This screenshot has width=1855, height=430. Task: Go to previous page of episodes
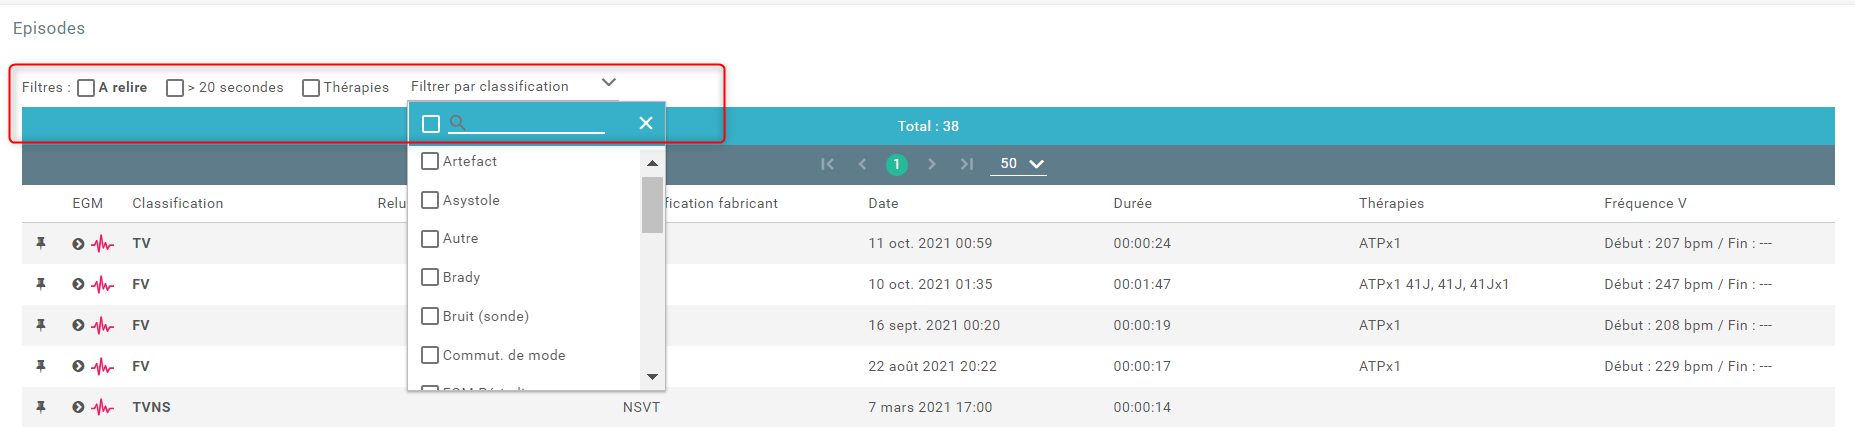tap(862, 164)
